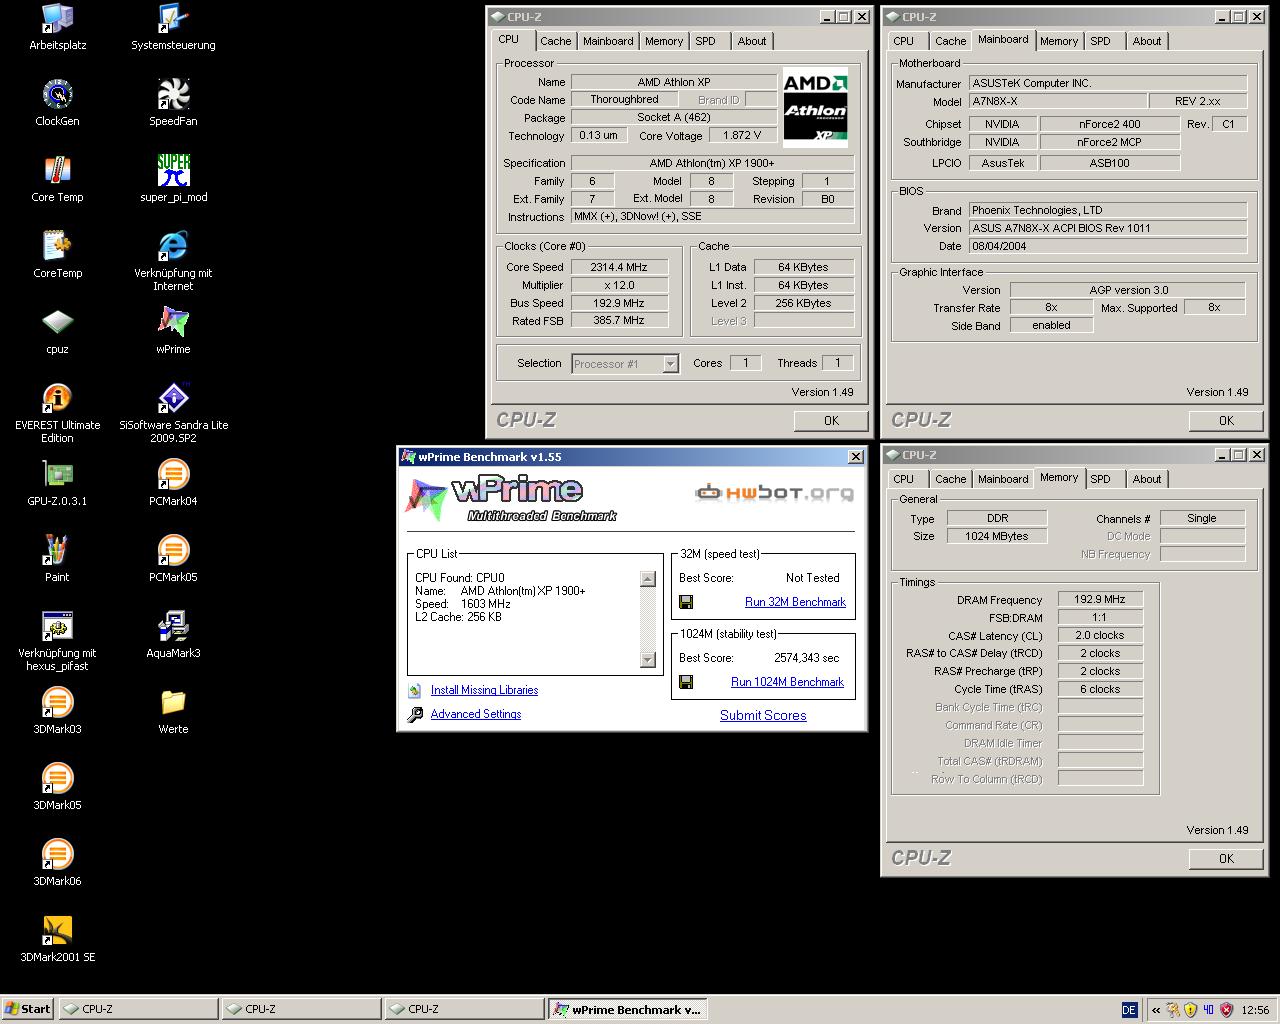
Task: Open the Windows Start menu
Action: (x=28, y=1009)
